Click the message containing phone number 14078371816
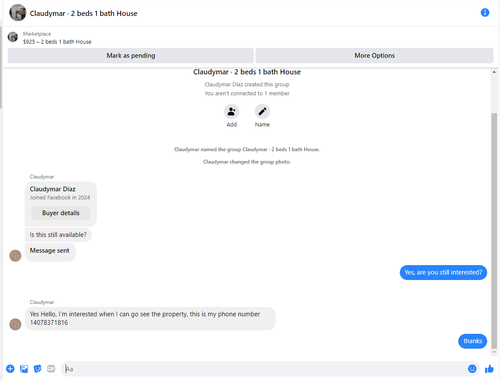Image resolution: width=500 pixels, height=380 pixels. [x=150, y=318]
